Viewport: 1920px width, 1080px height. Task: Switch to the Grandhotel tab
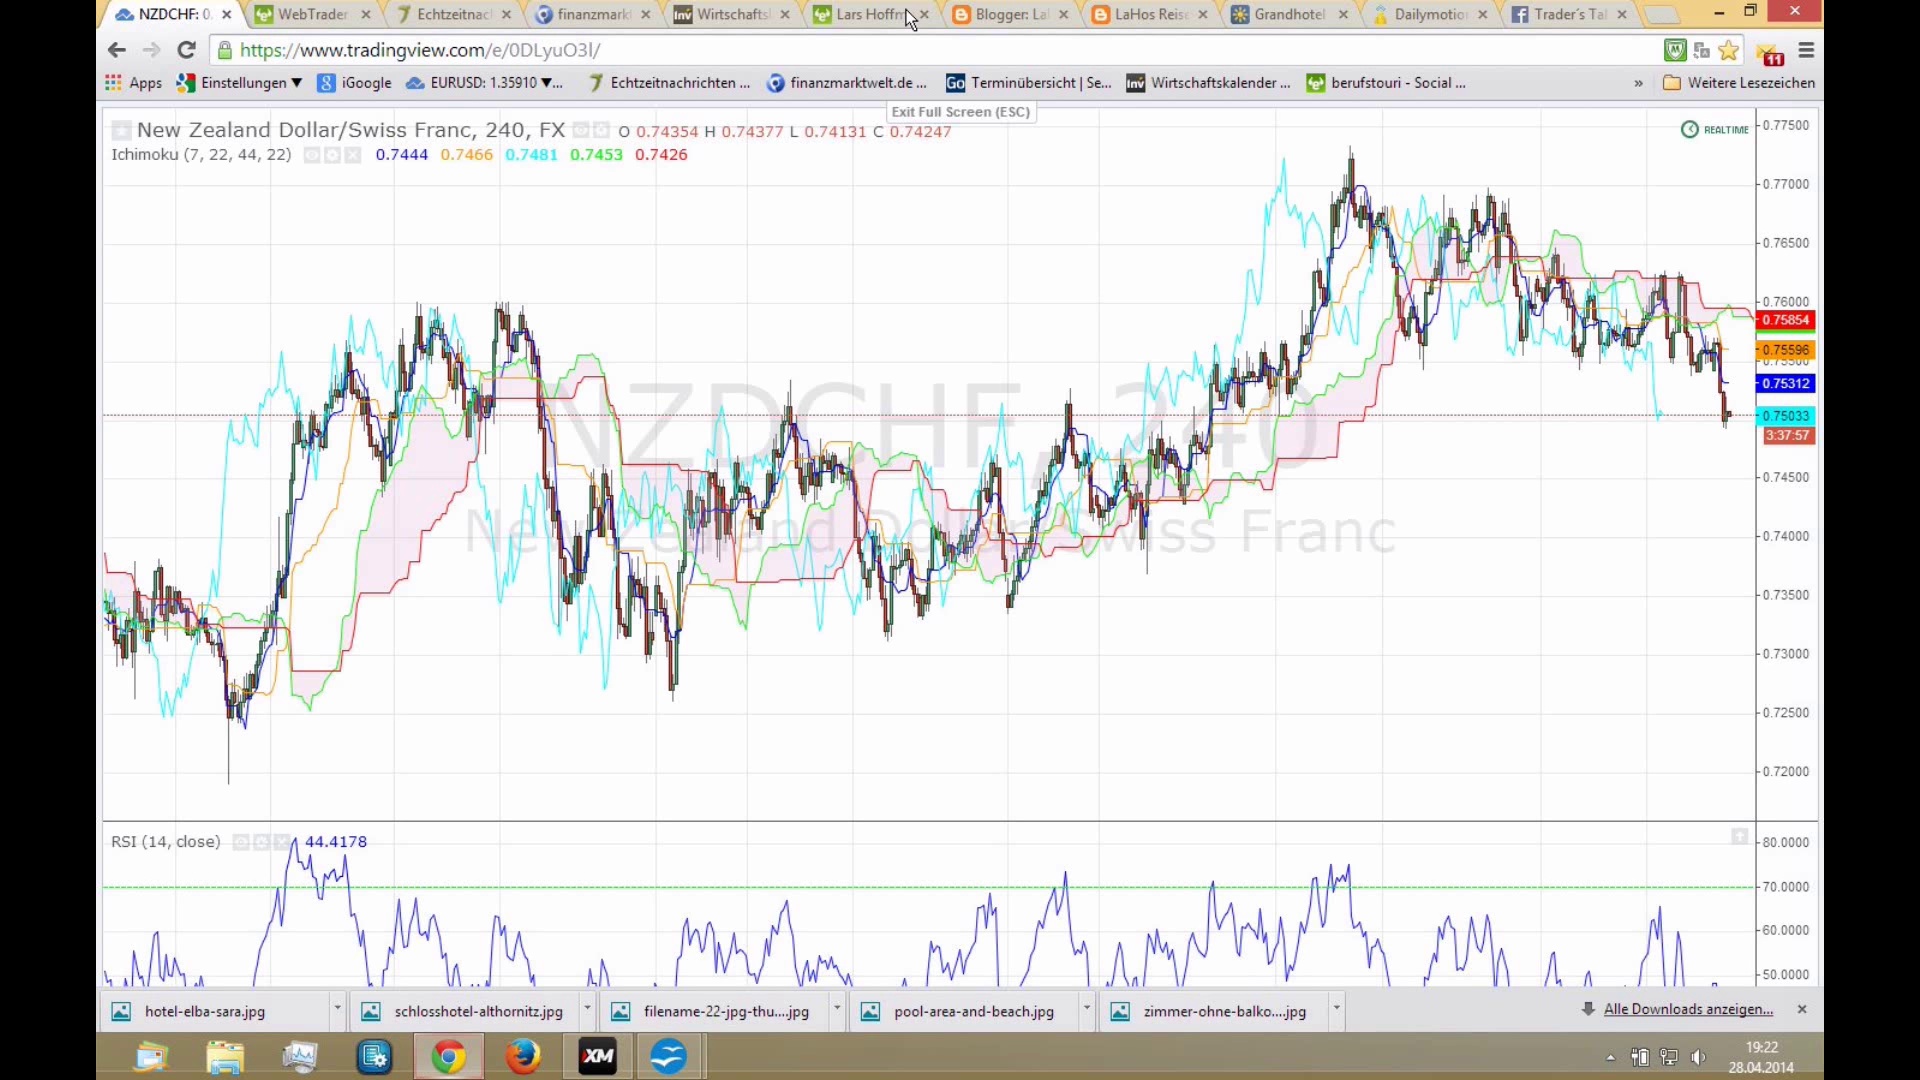(1289, 14)
